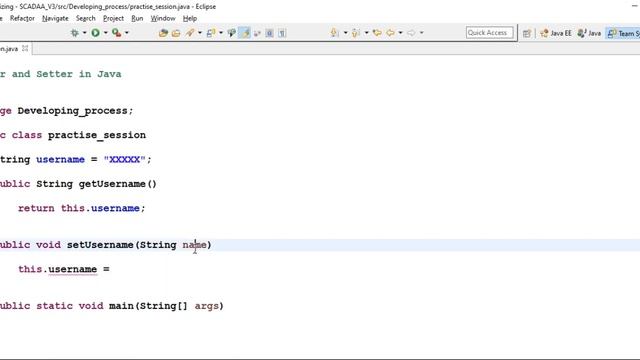Click the Search flashlight icon
Viewport: 640px width, 360px height.
[x=190, y=33]
